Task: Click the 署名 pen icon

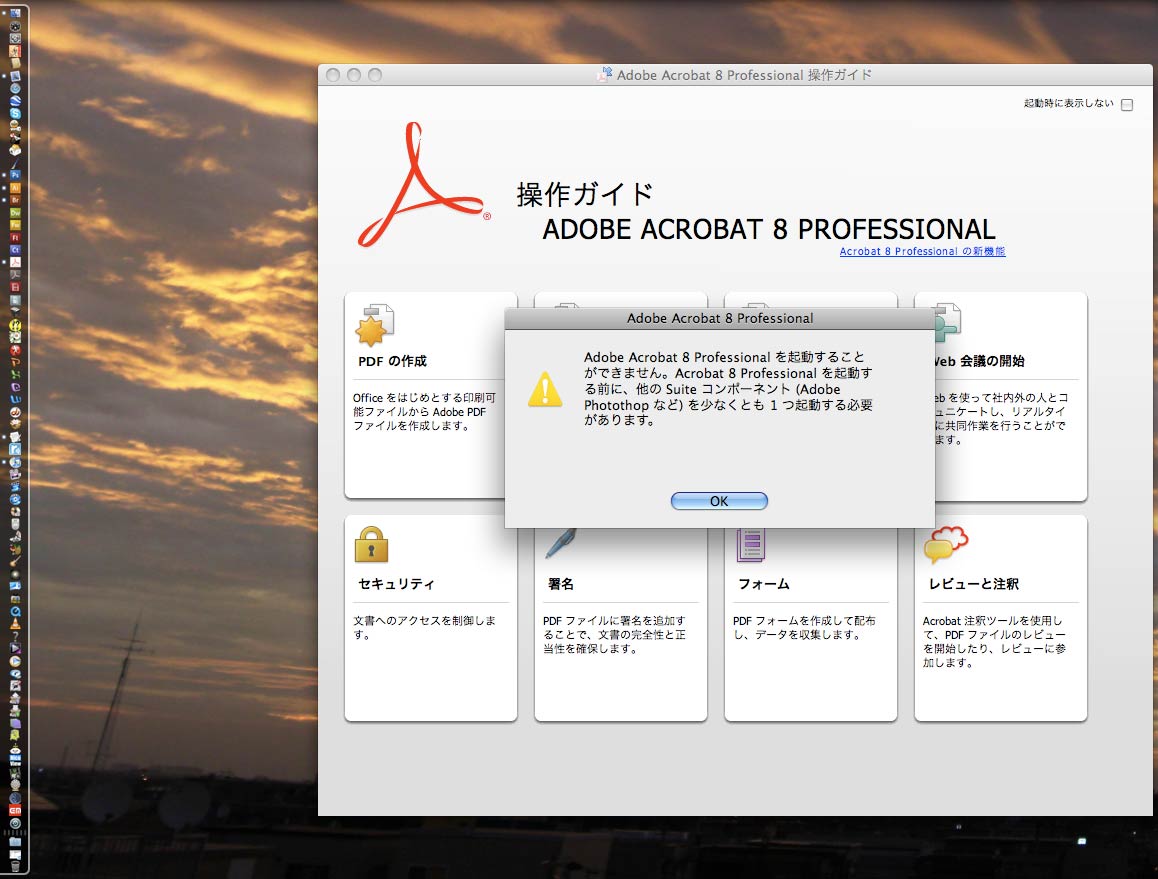Action: 561,544
